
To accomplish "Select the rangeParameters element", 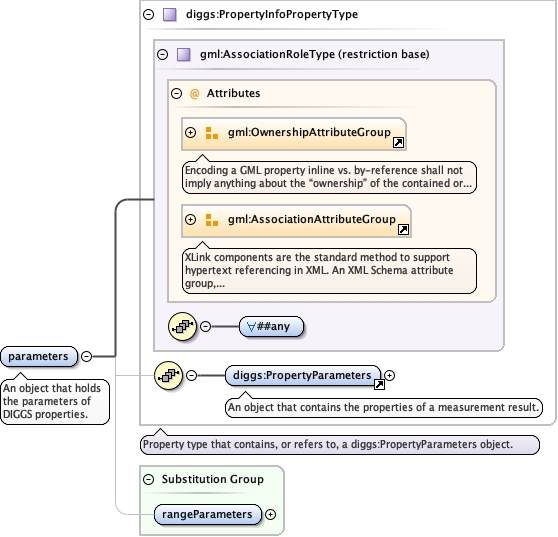I will click(x=207, y=514).
